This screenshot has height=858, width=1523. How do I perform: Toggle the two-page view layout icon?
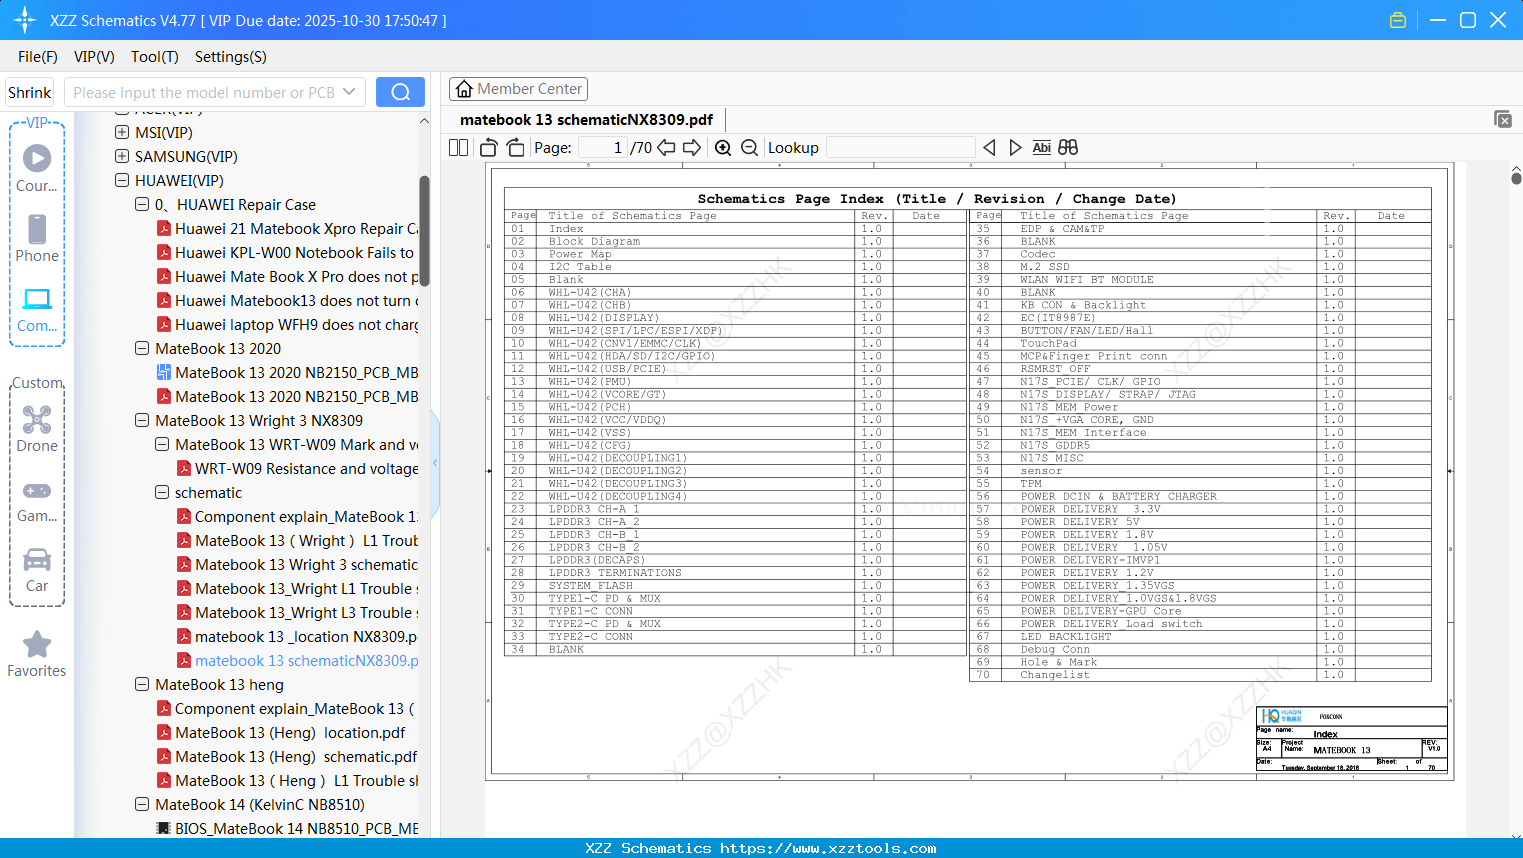(x=459, y=148)
